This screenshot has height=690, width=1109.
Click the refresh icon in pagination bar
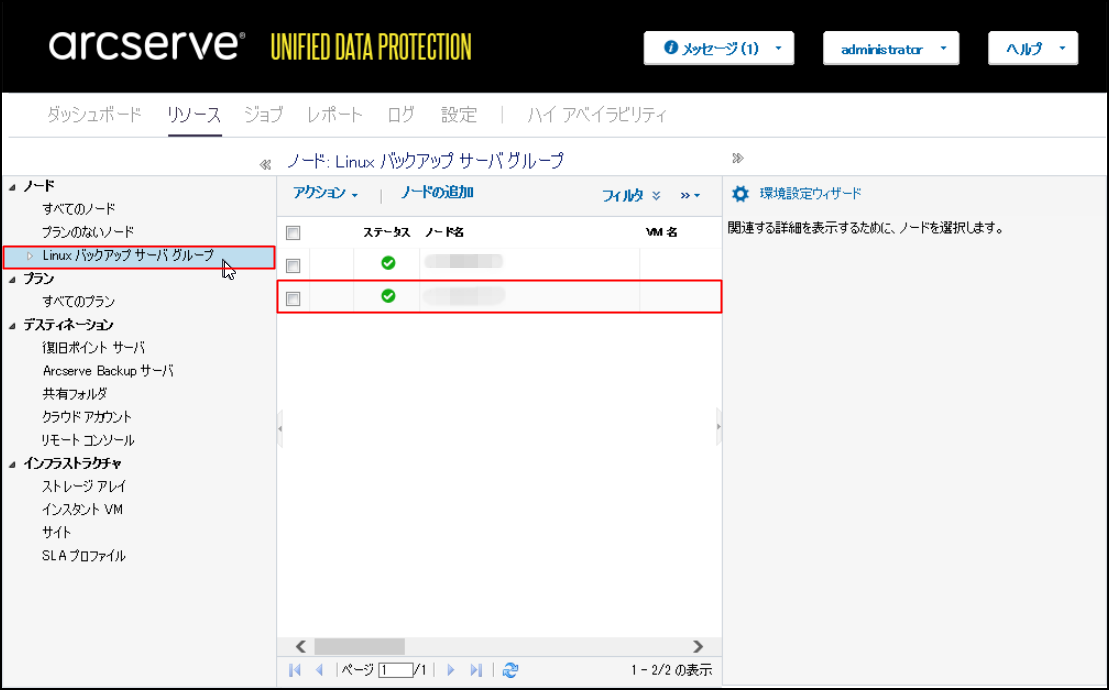click(x=510, y=670)
